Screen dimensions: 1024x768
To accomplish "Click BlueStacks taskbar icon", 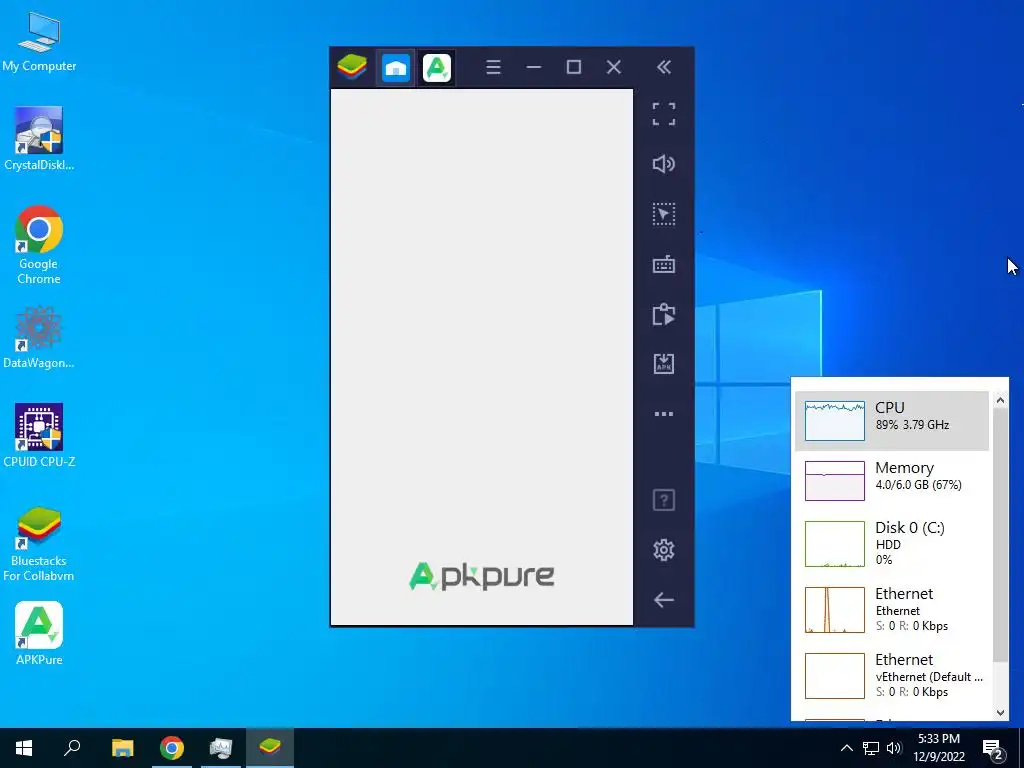I will point(270,748).
